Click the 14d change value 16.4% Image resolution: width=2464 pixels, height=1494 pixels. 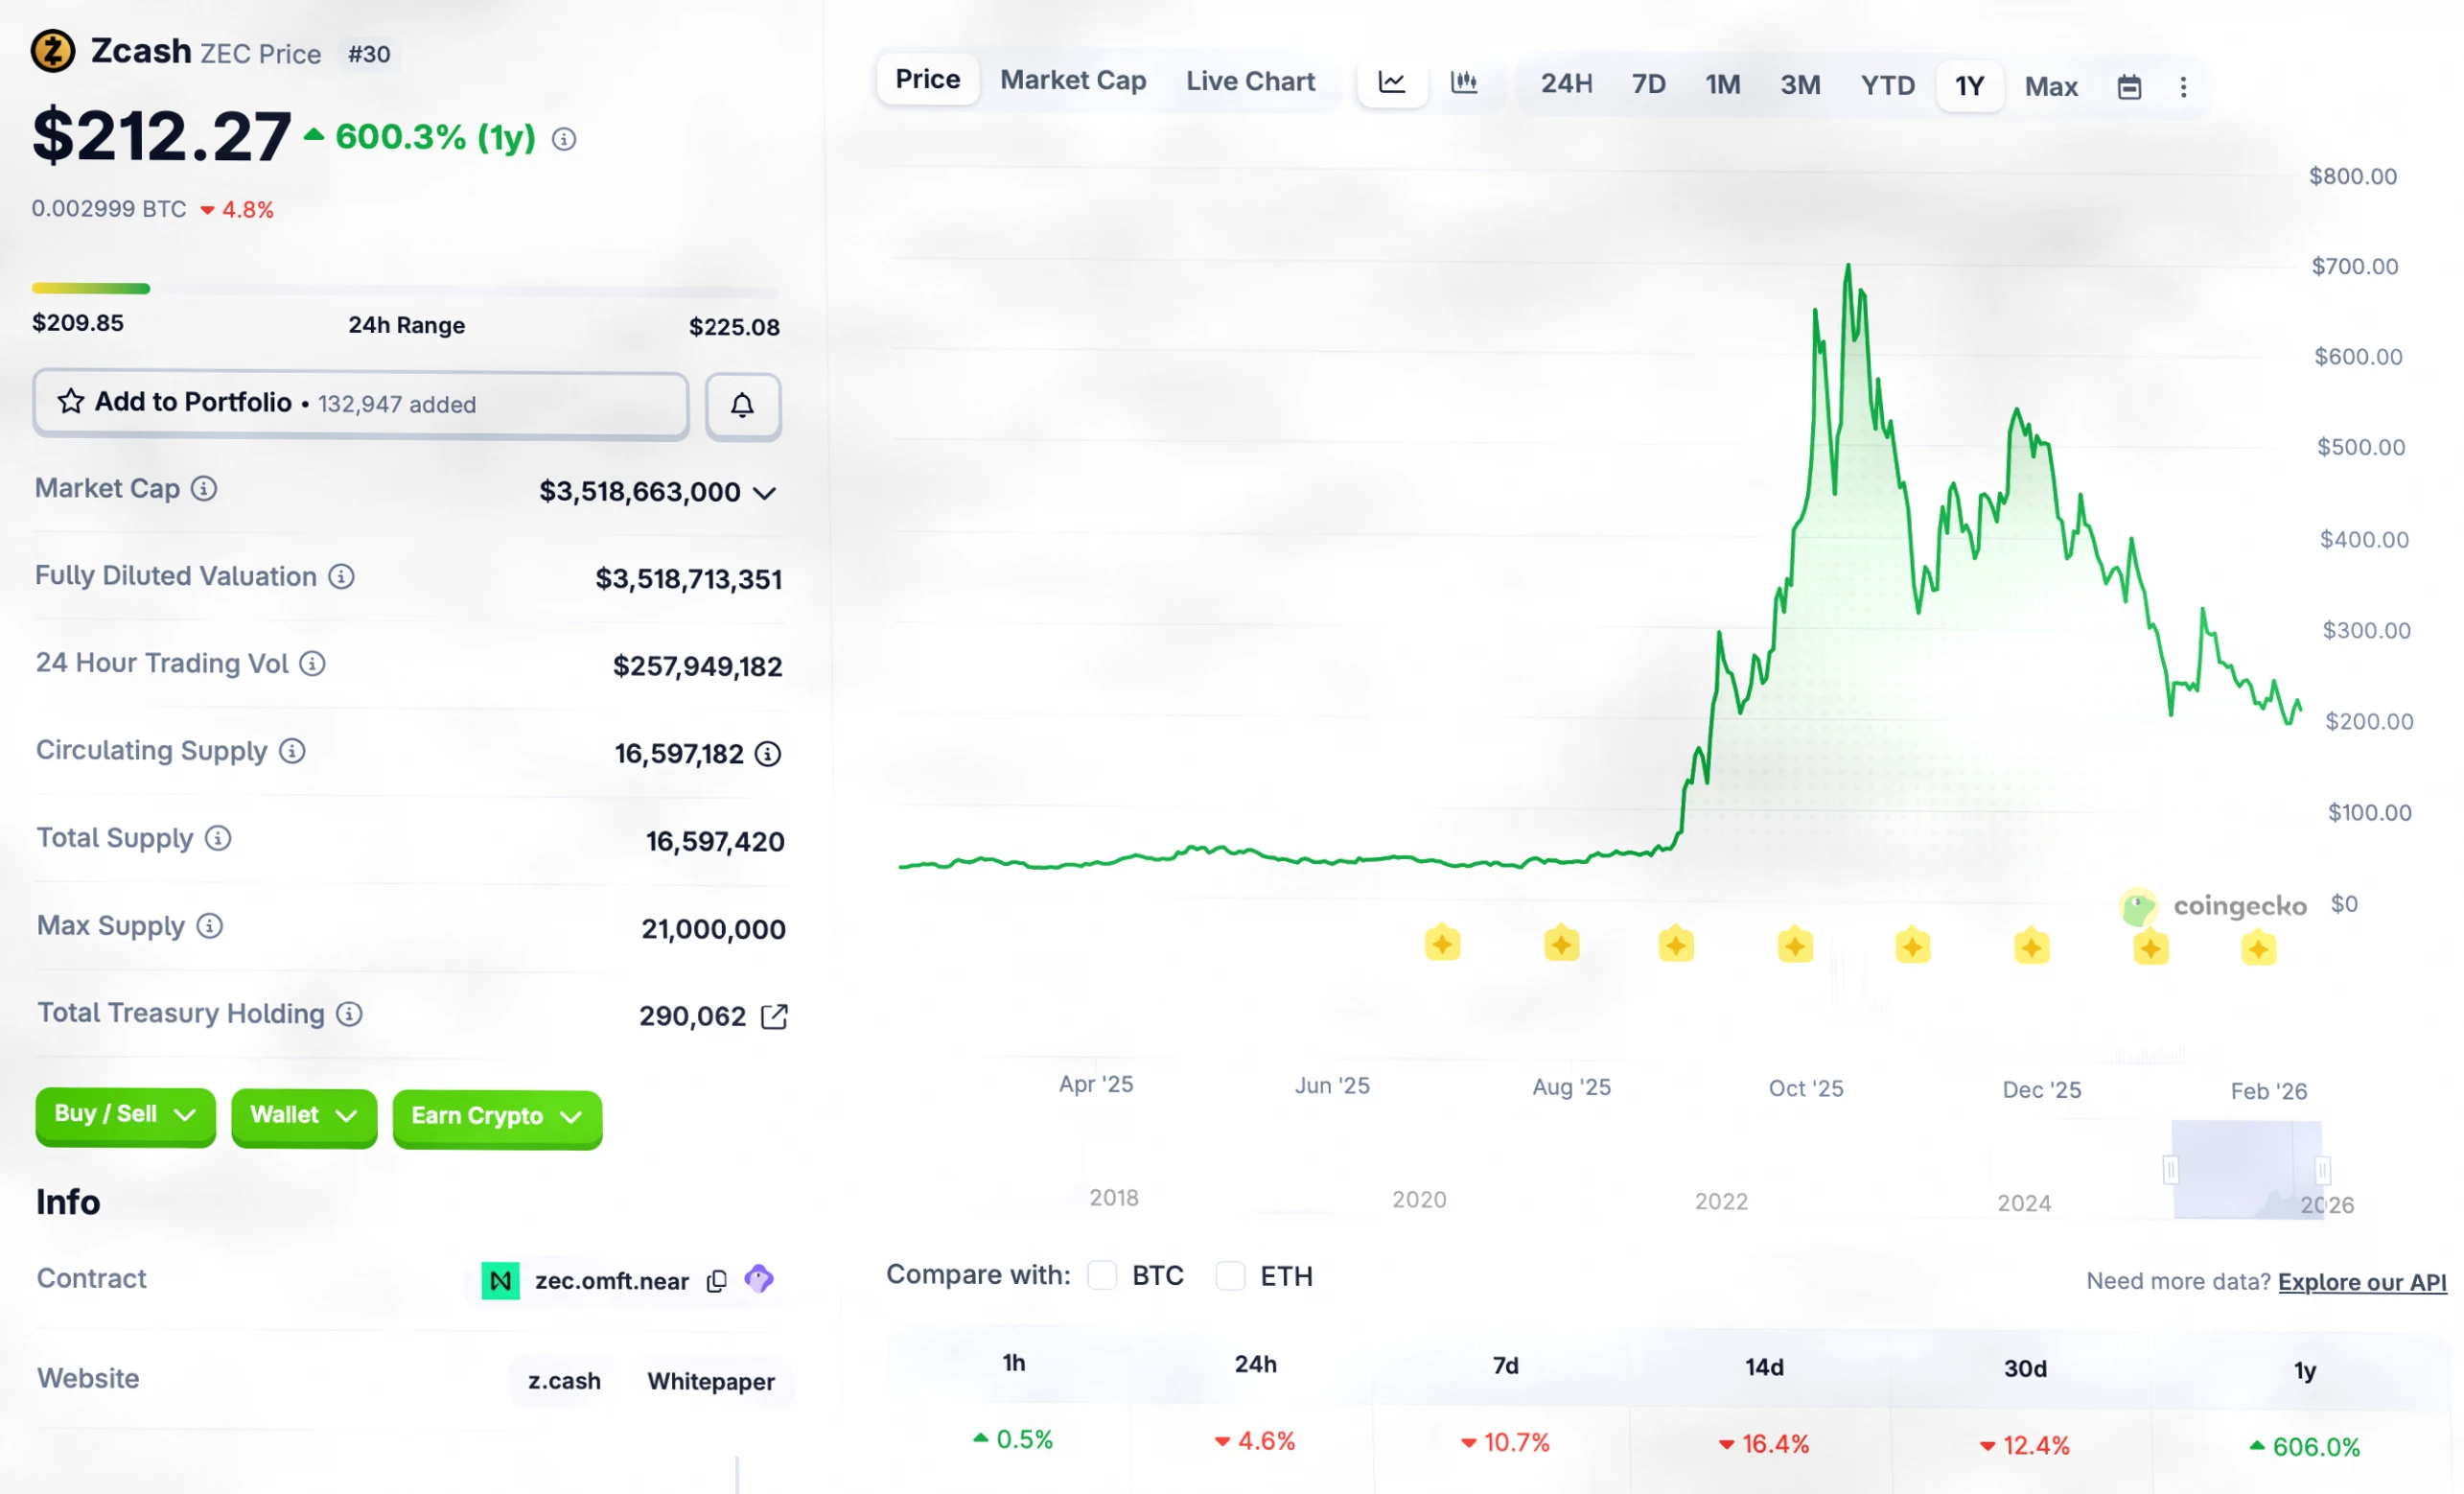tap(1764, 1444)
